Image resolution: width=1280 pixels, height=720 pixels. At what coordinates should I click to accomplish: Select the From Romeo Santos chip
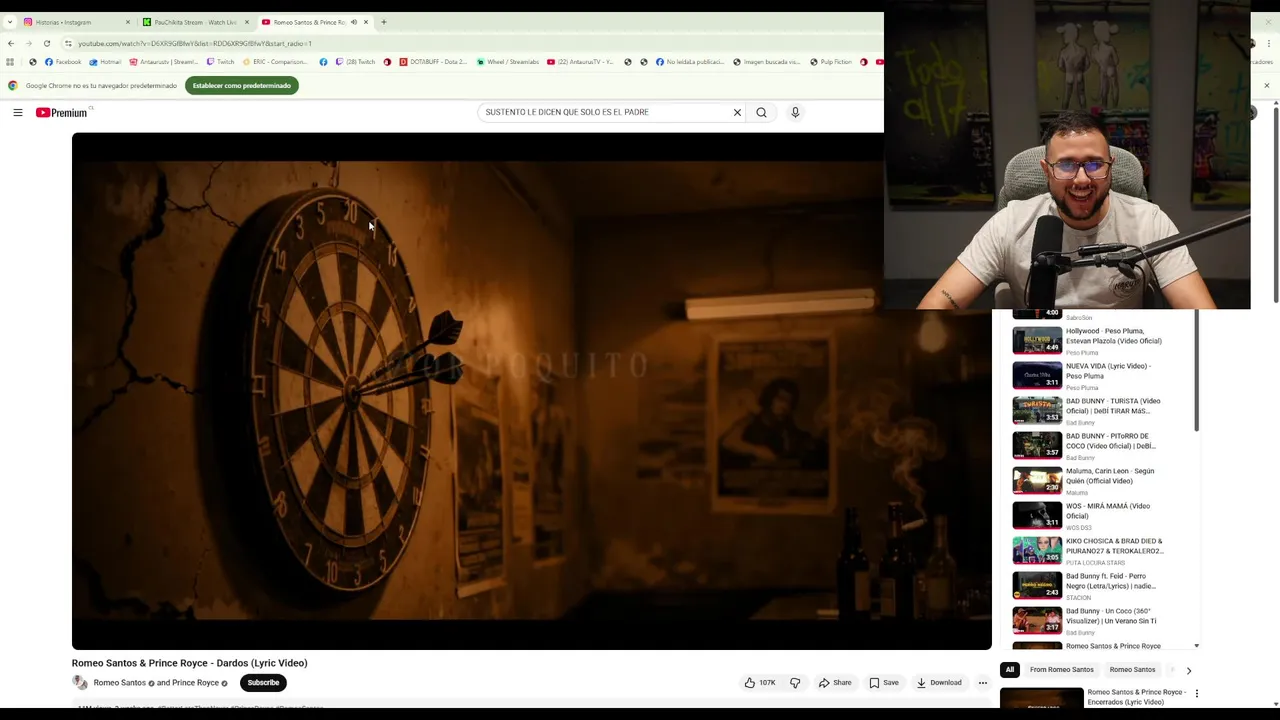pos(1061,670)
